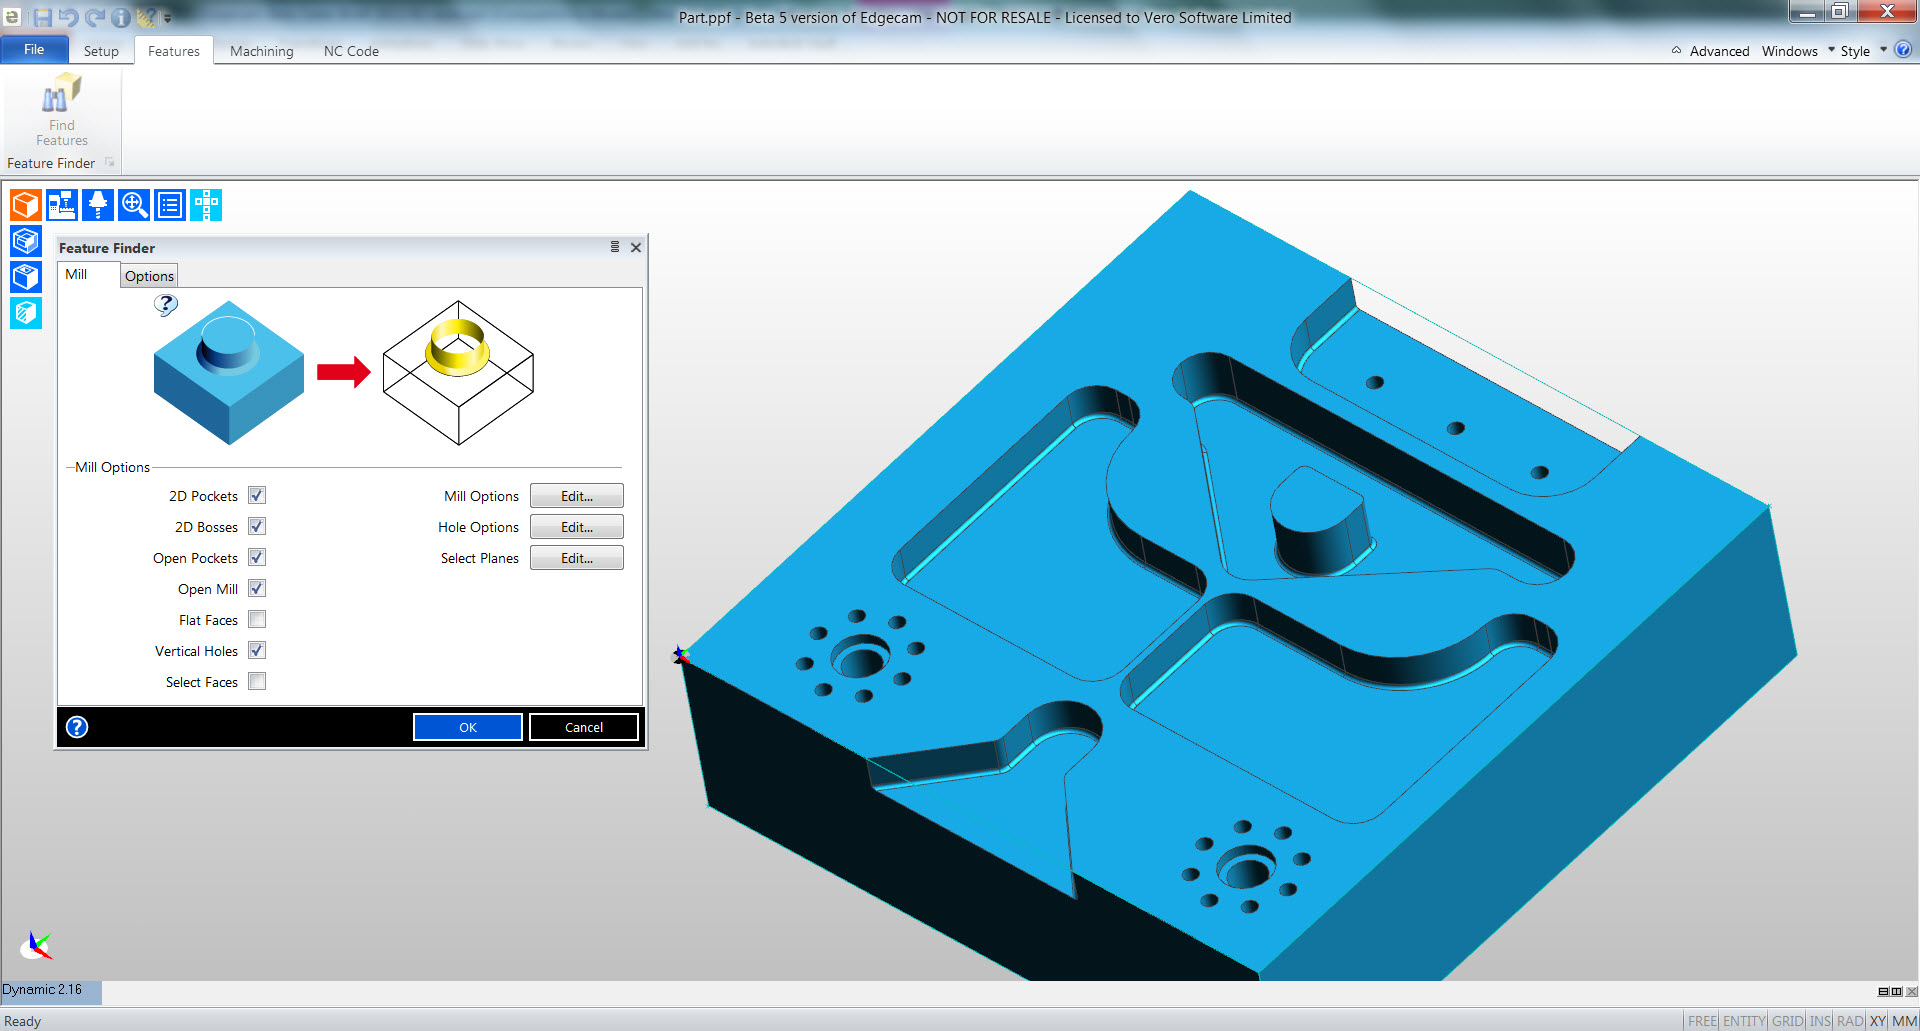Tick the Select Faces checkbox

click(257, 682)
